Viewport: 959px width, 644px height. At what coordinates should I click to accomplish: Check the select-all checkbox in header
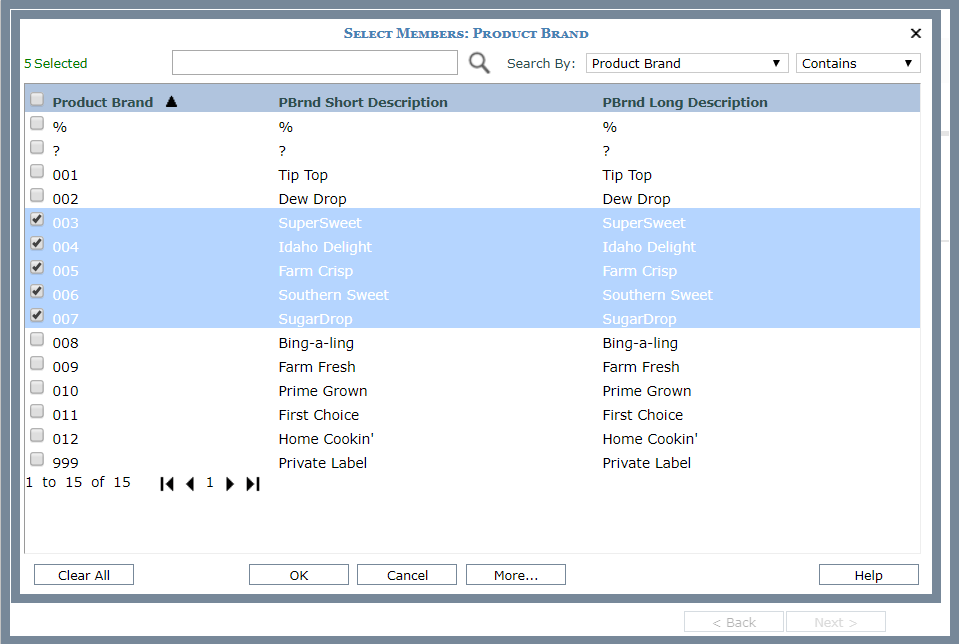click(x=37, y=99)
